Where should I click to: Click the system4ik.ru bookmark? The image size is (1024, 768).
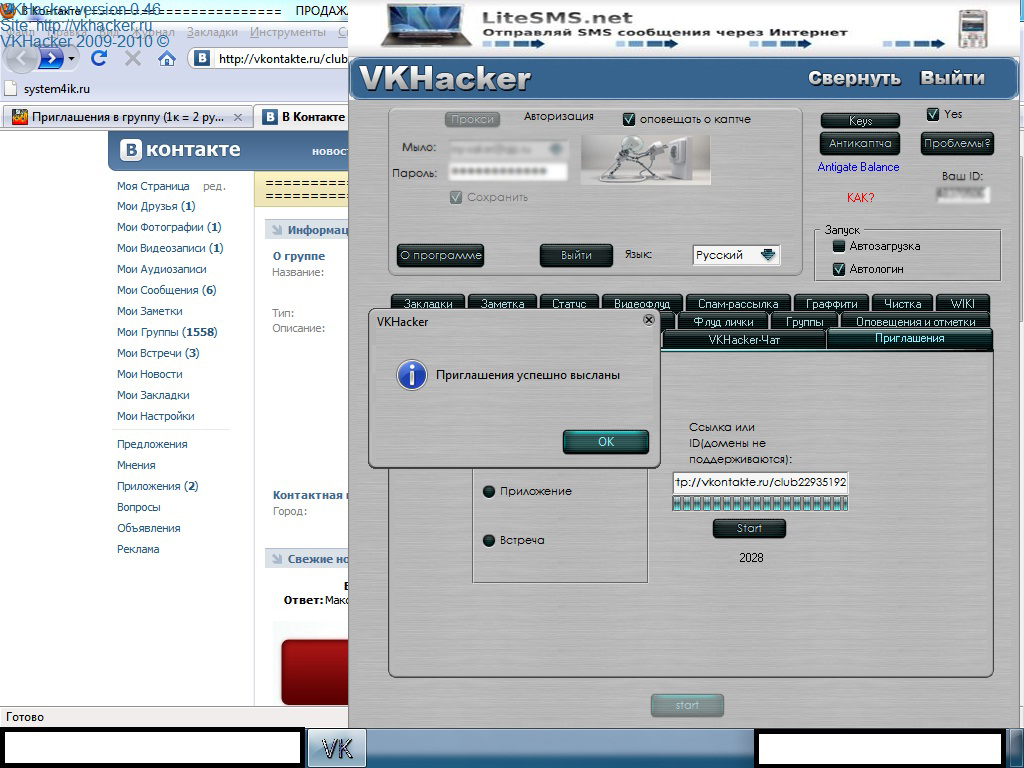coord(47,89)
